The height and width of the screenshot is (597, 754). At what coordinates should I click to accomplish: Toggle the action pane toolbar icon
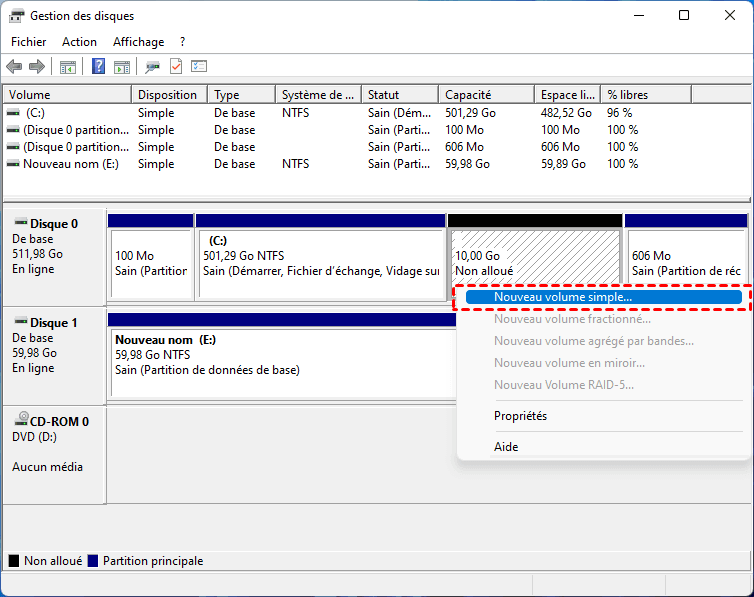(x=122, y=67)
